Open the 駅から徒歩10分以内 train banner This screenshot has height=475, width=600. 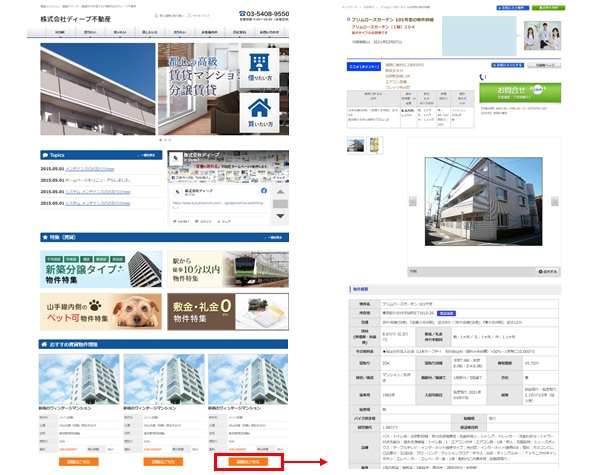coord(228,269)
